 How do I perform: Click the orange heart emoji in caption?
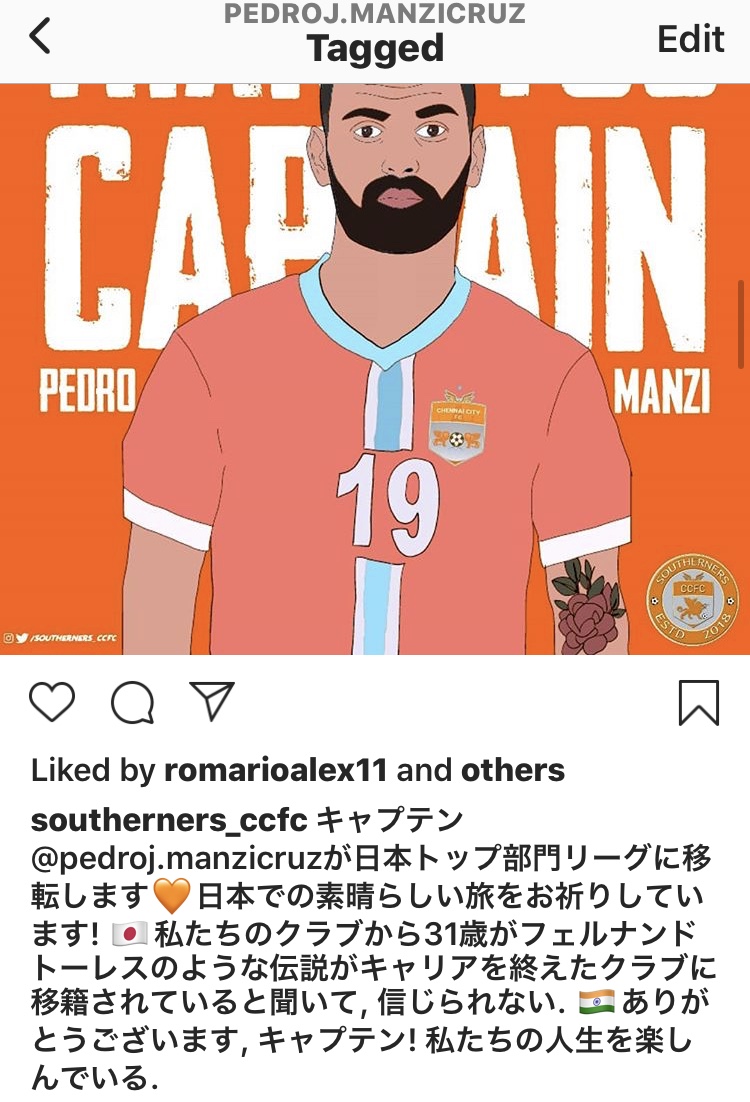[x=172, y=896]
